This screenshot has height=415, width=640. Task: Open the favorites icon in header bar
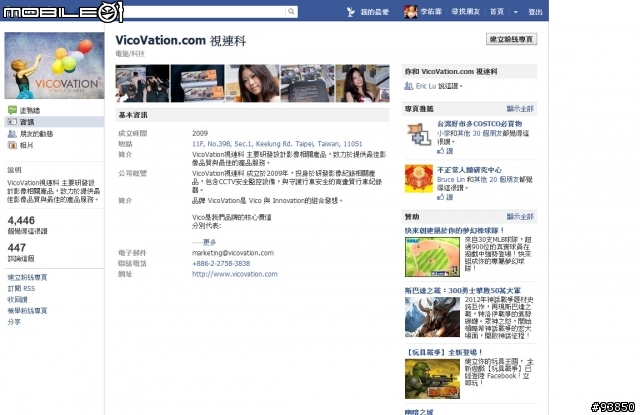351,12
